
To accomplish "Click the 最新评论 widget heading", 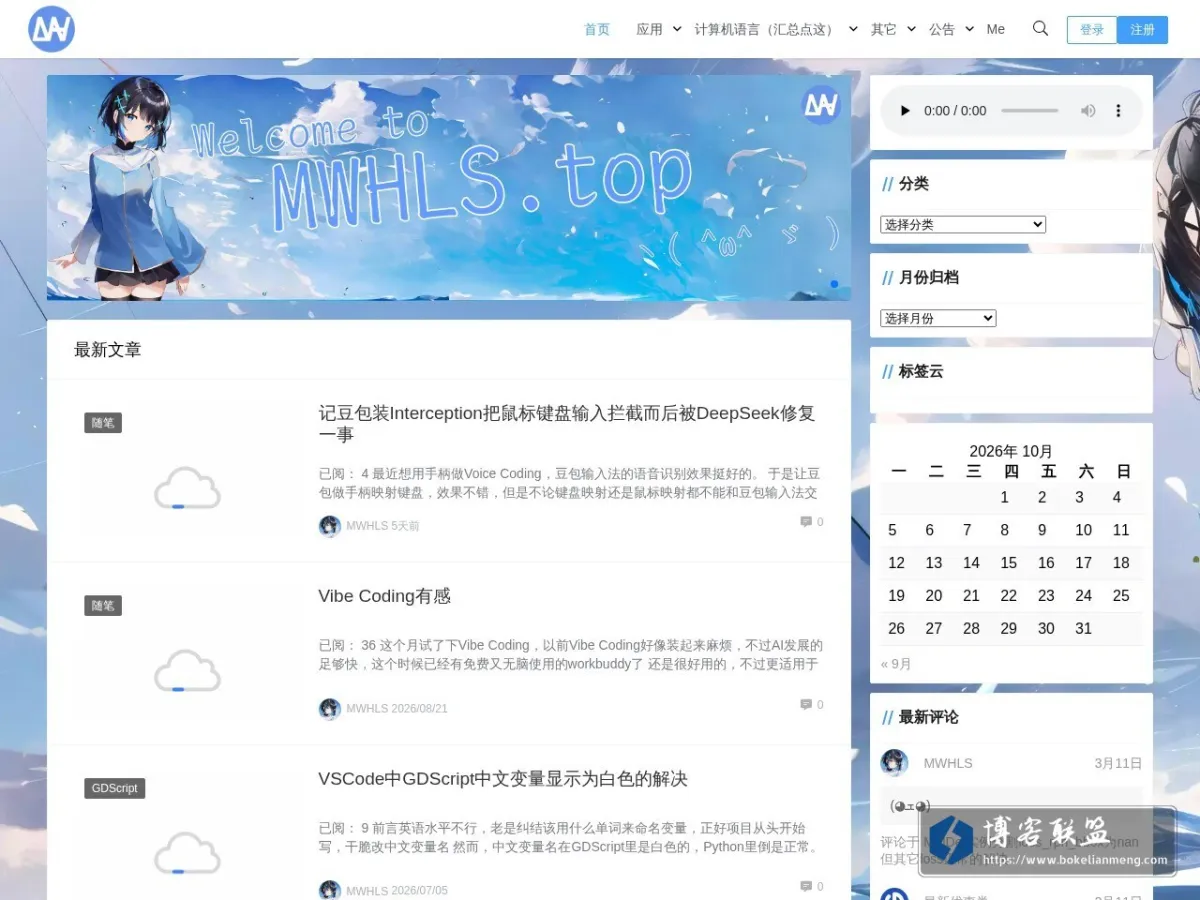I will coord(929,717).
